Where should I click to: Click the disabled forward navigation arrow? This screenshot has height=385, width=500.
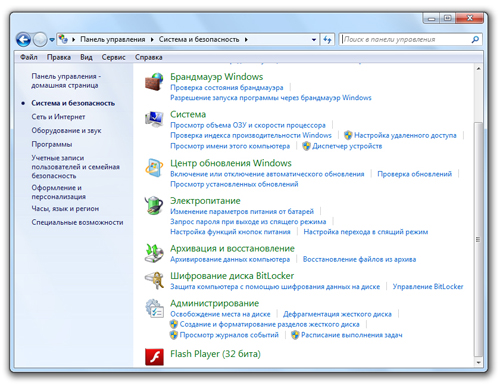click(x=40, y=40)
